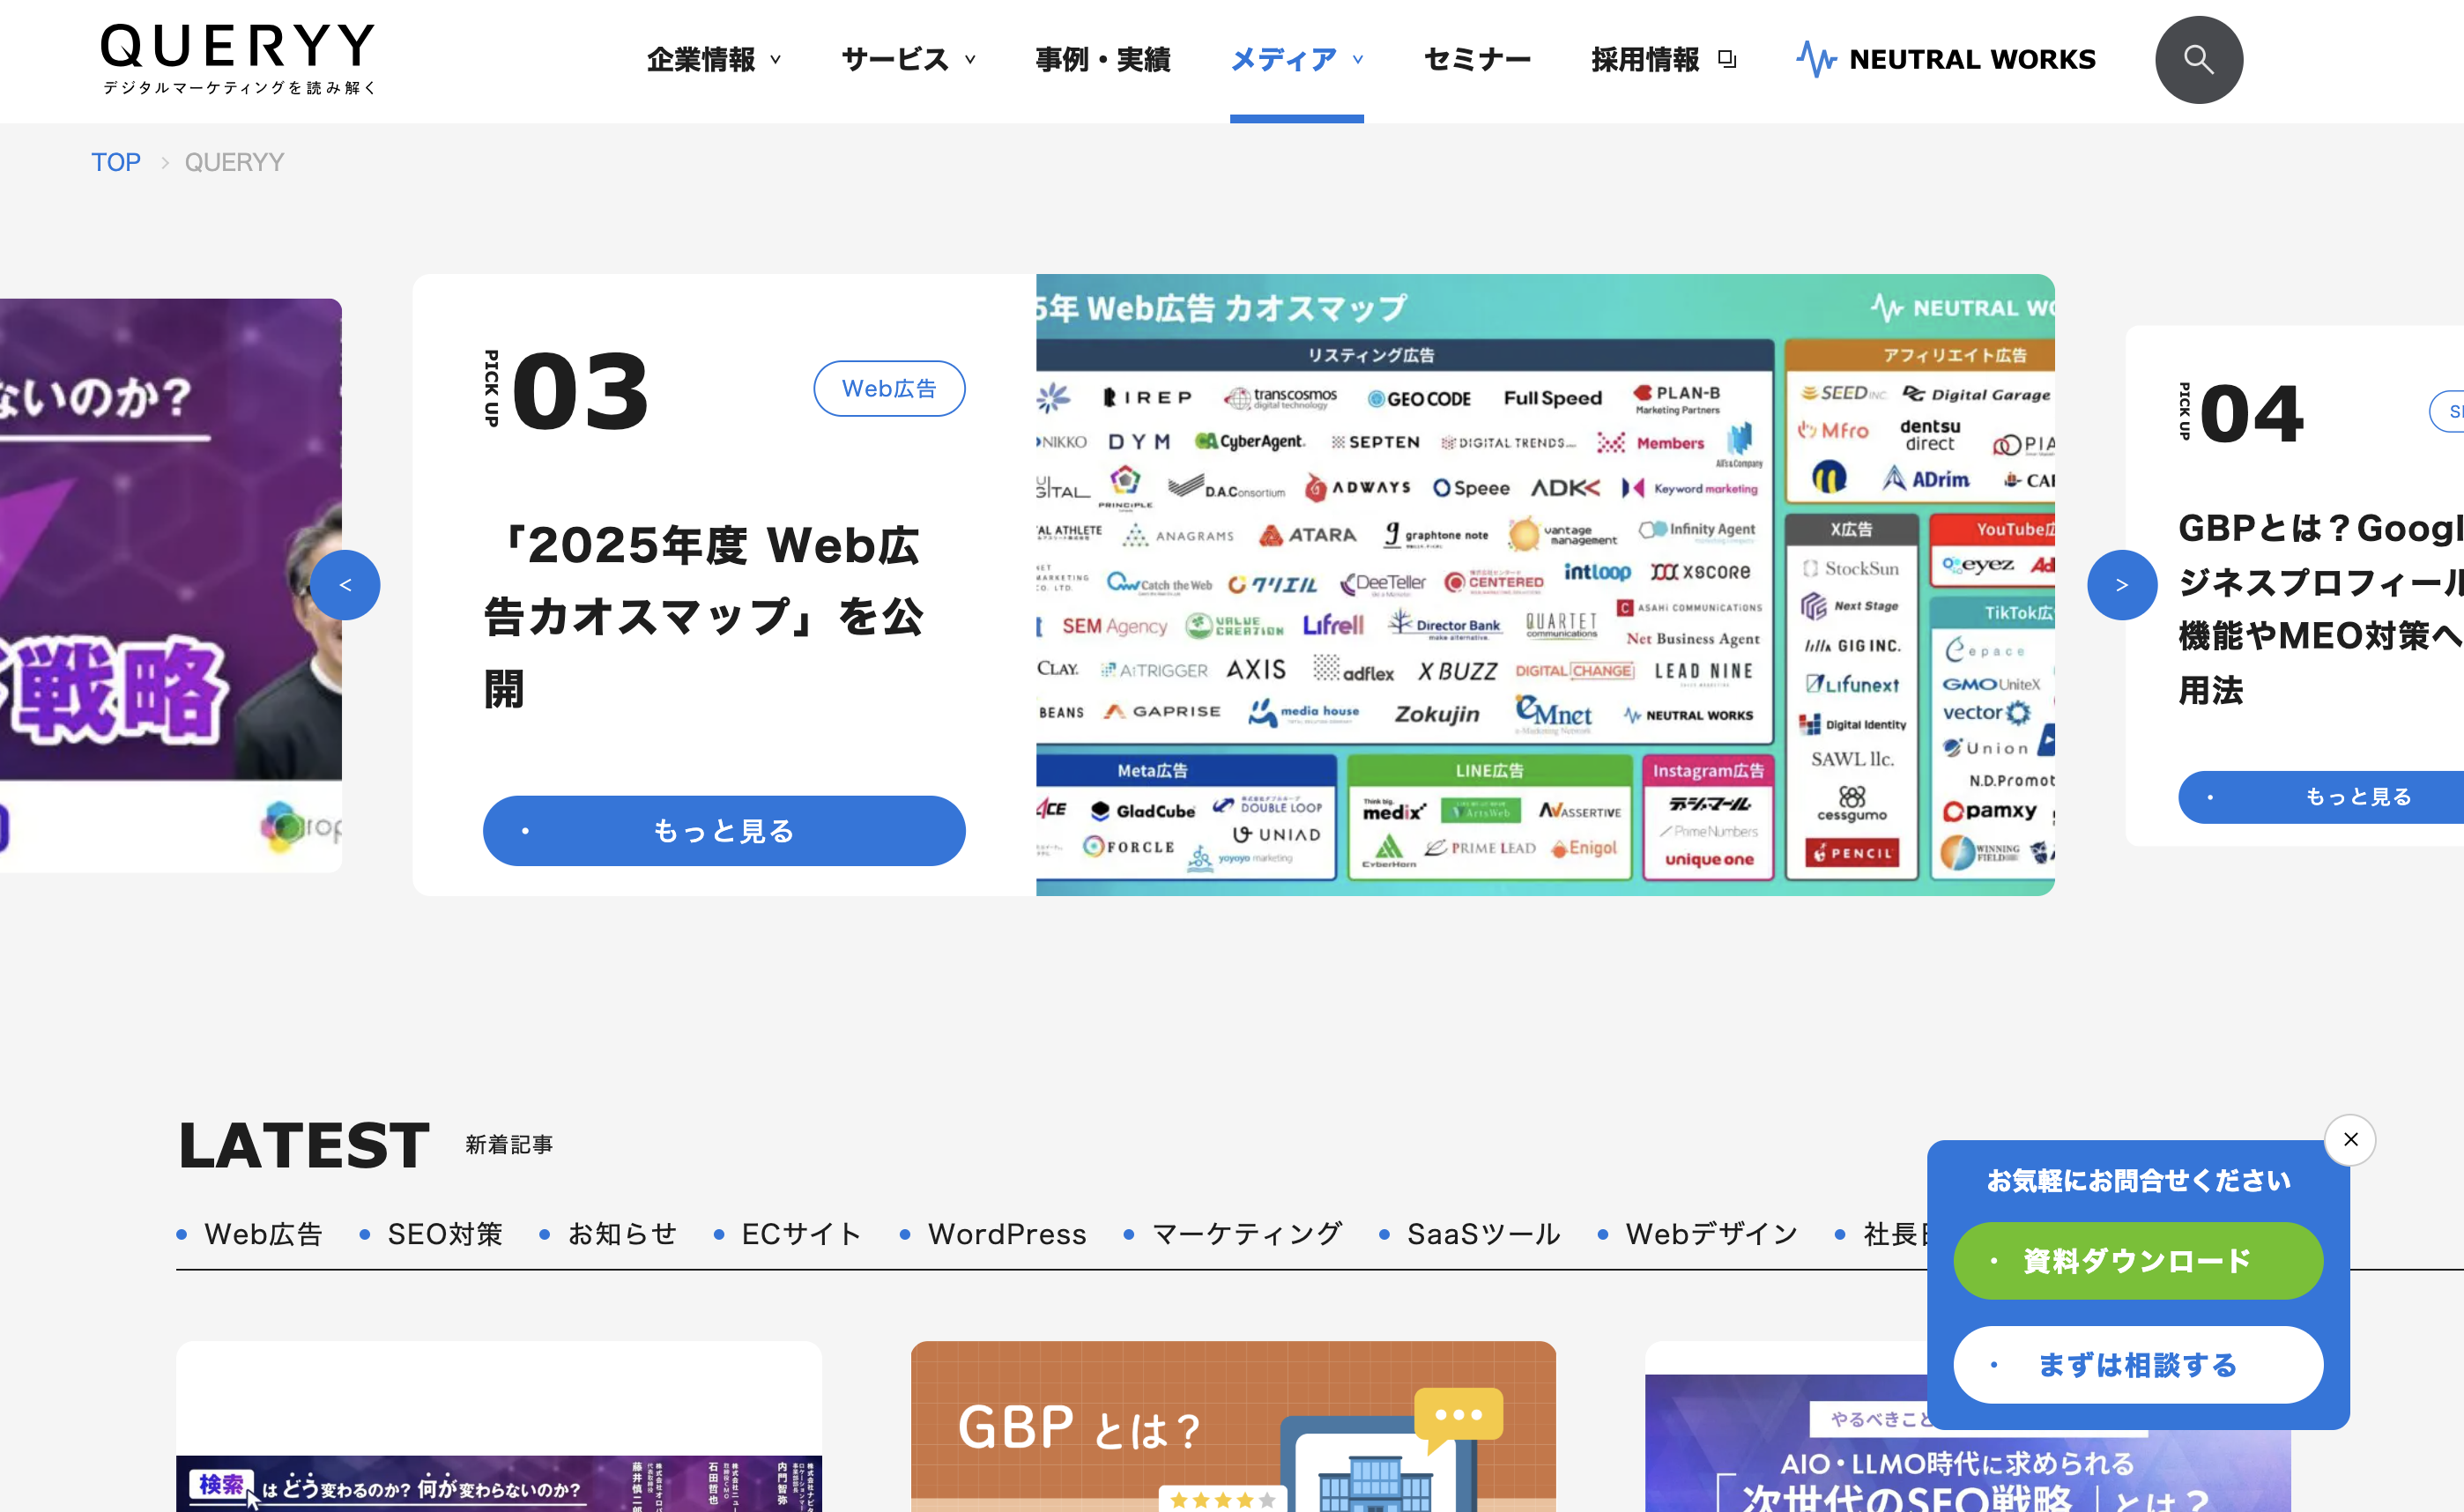Viewport: 2464px width, 1512px height.
Task: Close the contact popup with X
Action: [x=2350, y=1139]
